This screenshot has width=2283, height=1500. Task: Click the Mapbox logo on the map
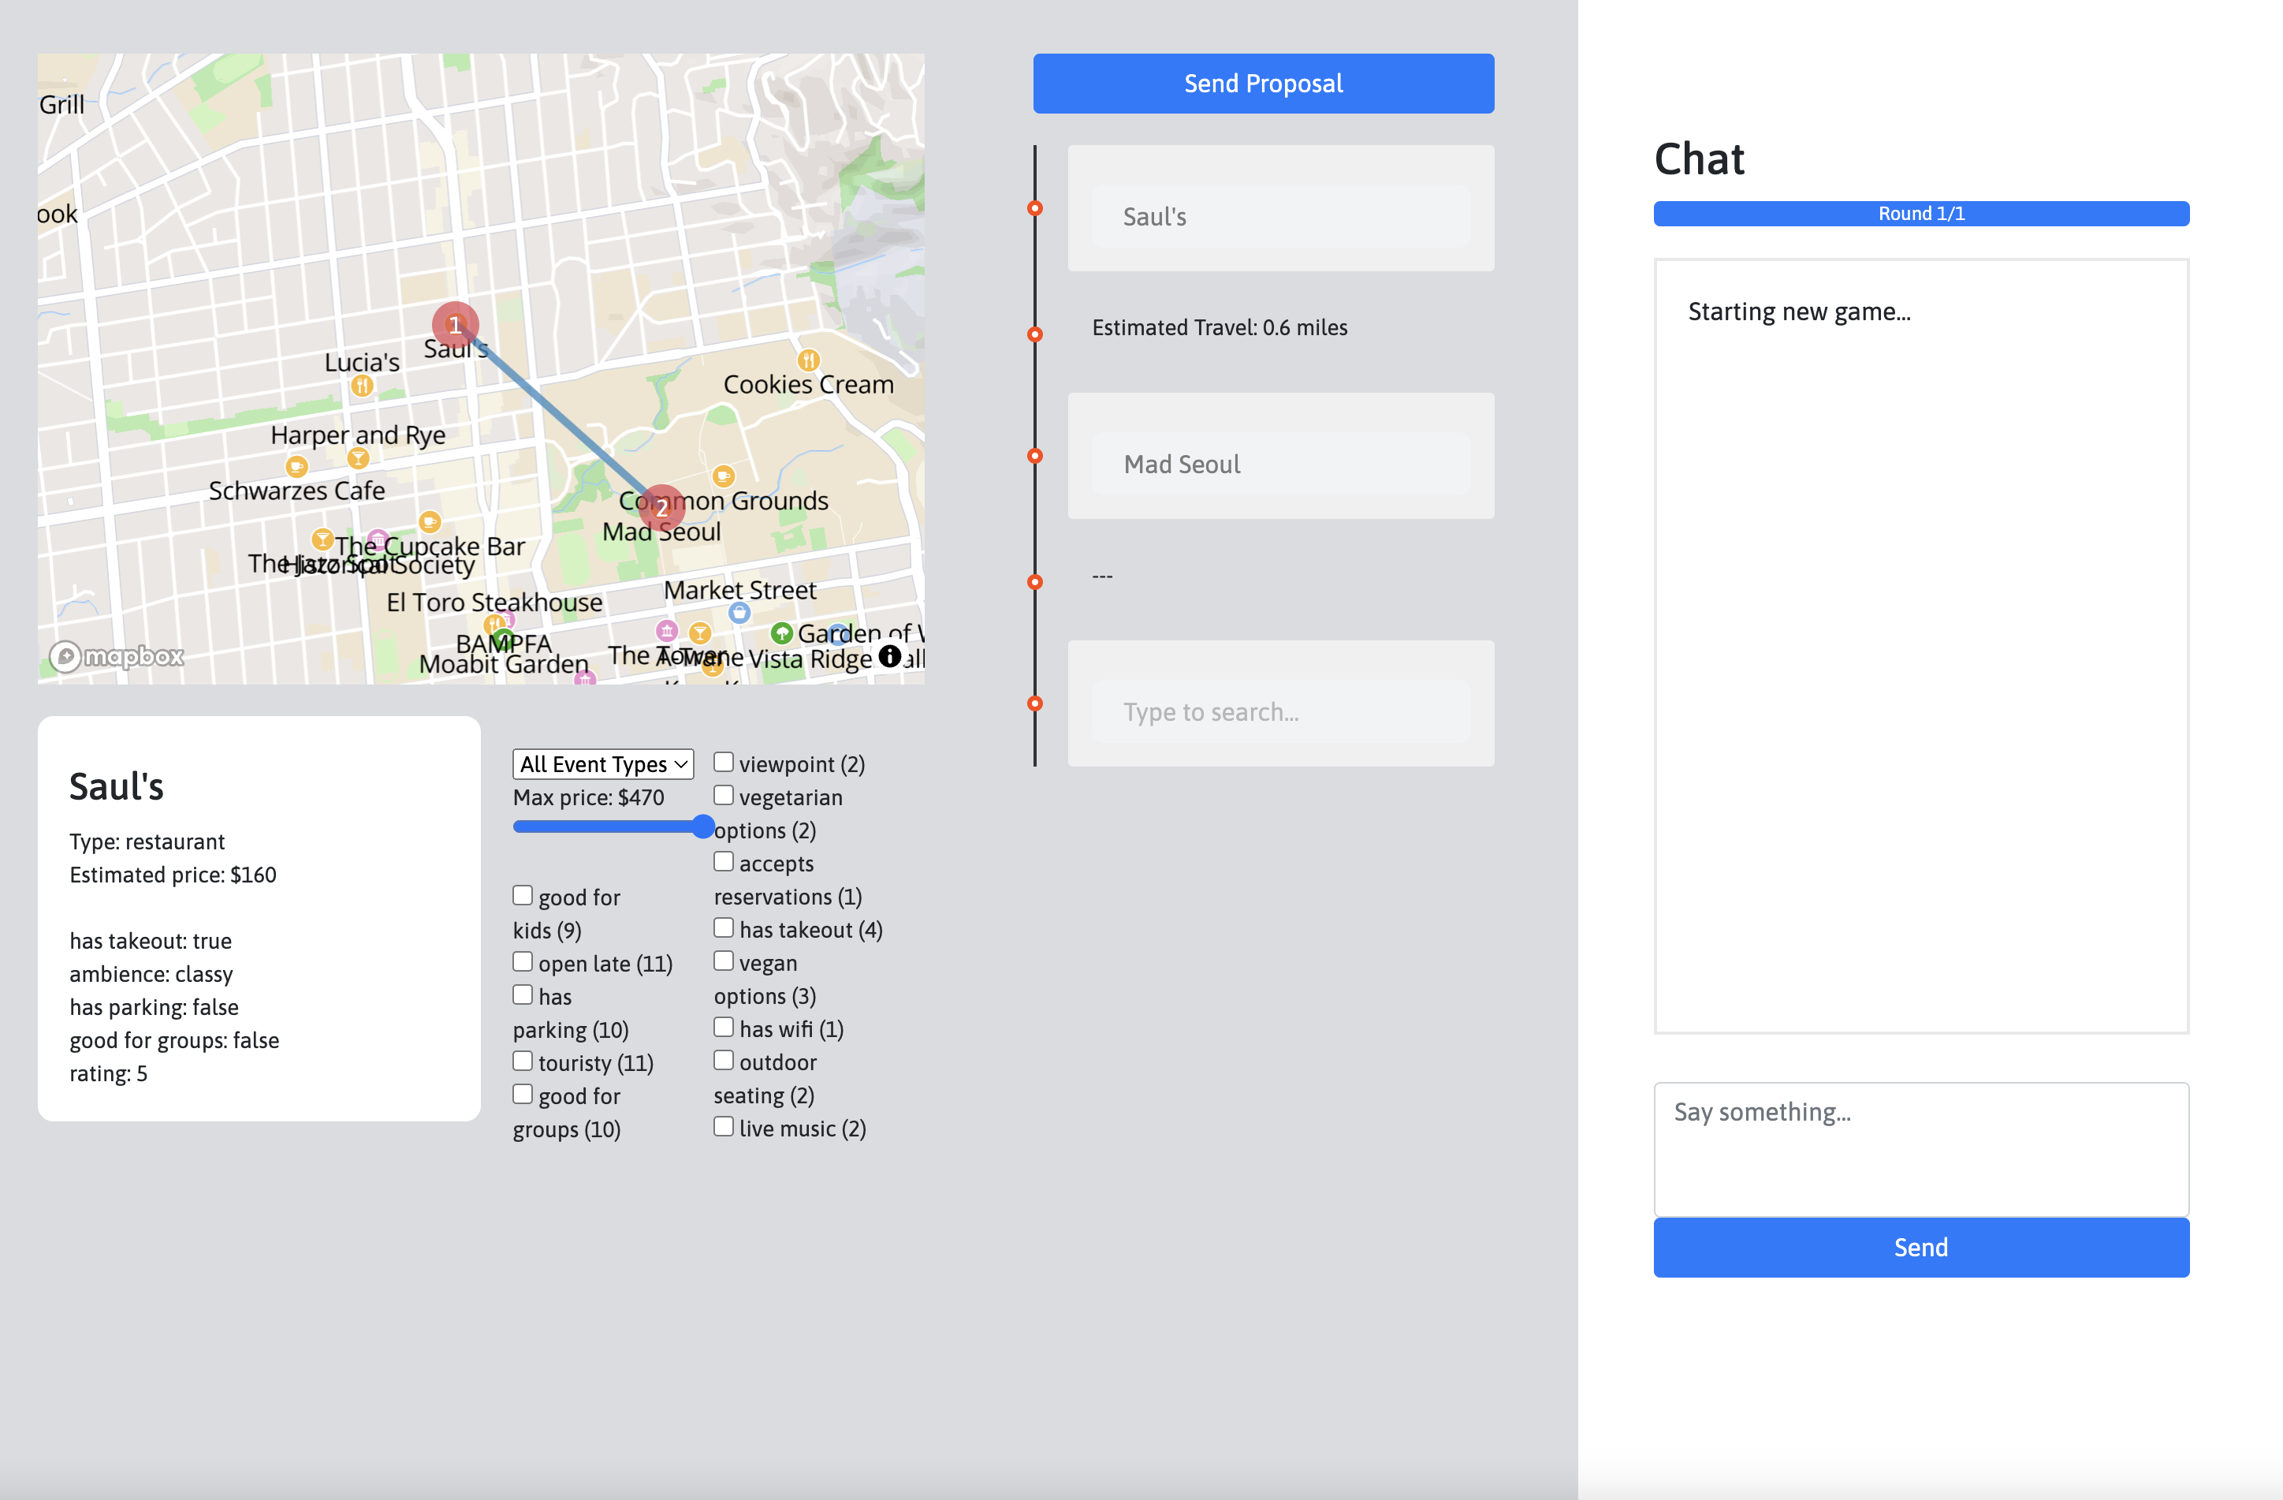click(117, 656)
